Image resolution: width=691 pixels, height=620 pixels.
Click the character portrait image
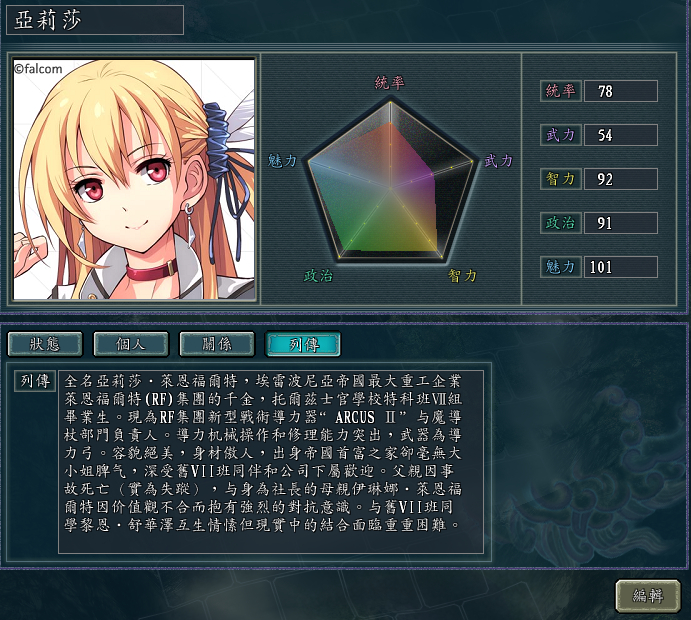tap(134, 179)
